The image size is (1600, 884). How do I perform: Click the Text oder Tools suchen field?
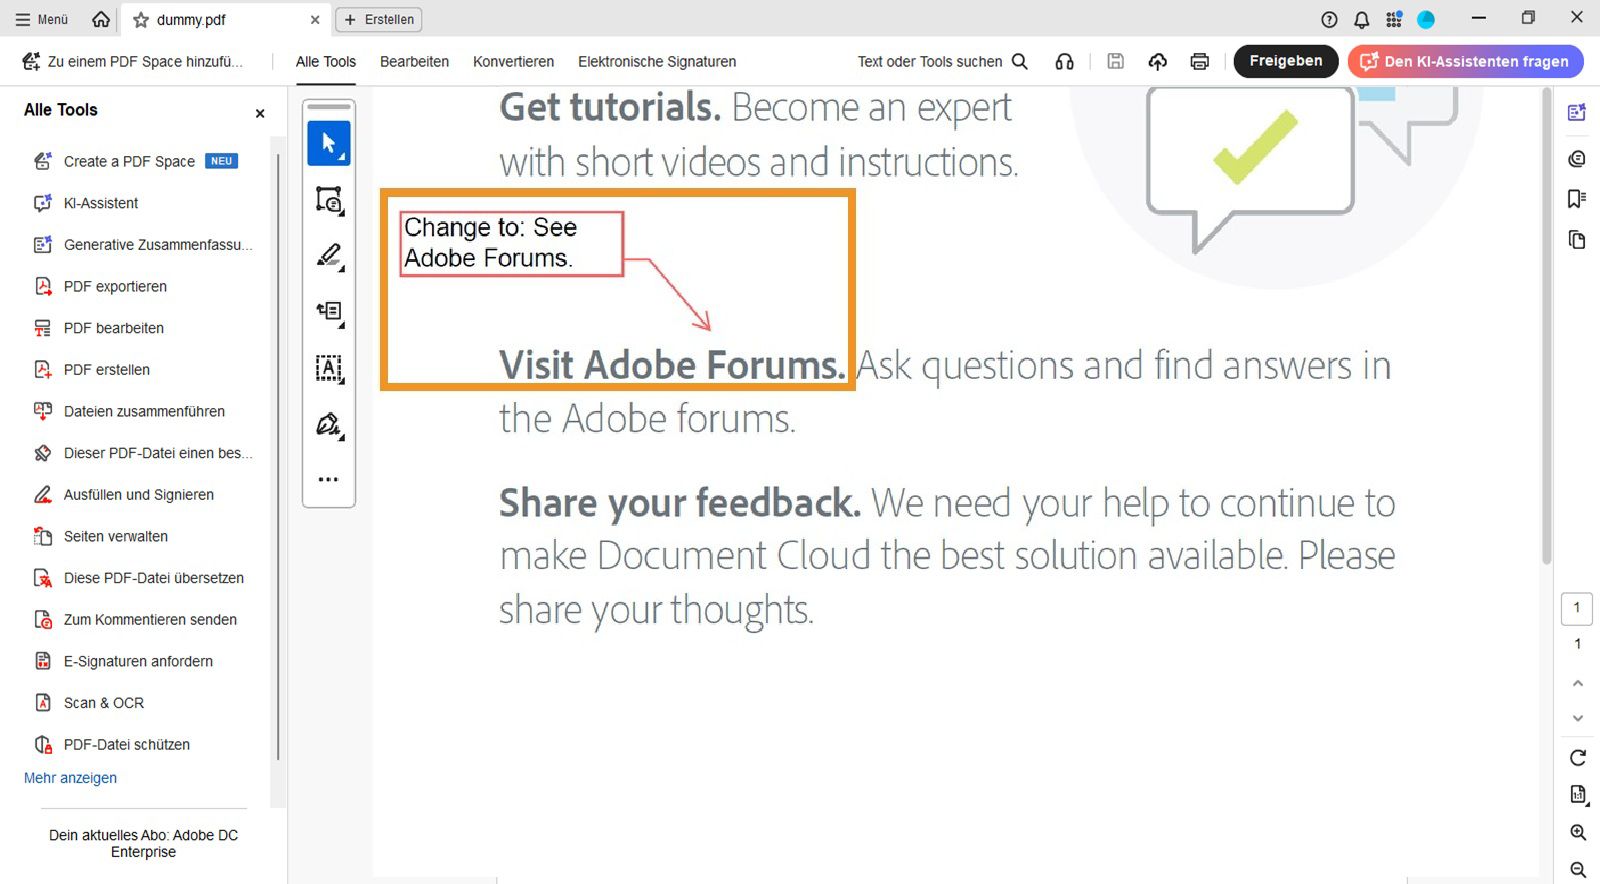click(x=930, y=62)
